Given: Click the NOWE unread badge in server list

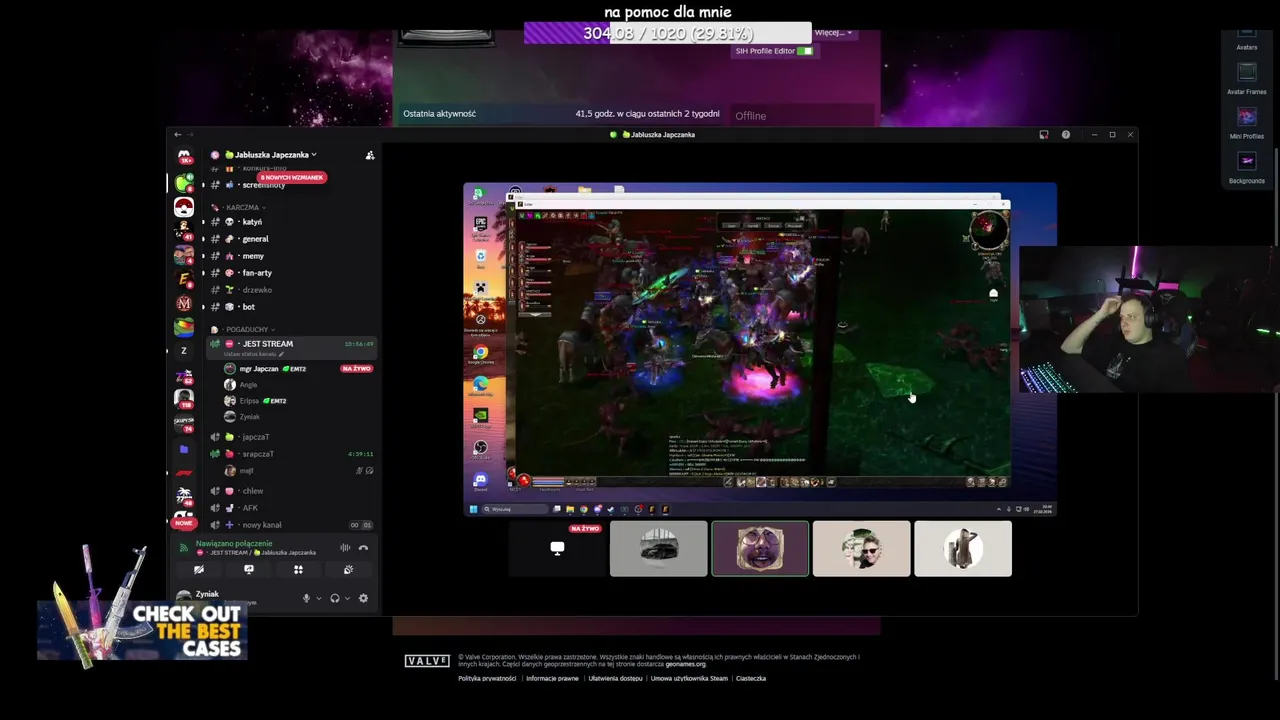Looking at the screenshot, I should (x=183, y=523).
